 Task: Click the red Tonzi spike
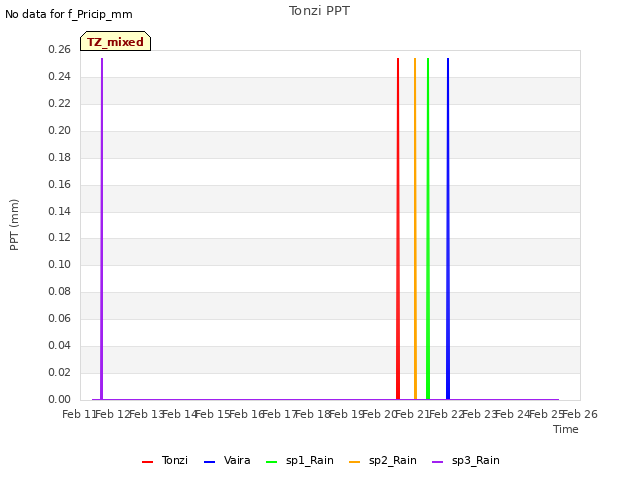point(398,229)
